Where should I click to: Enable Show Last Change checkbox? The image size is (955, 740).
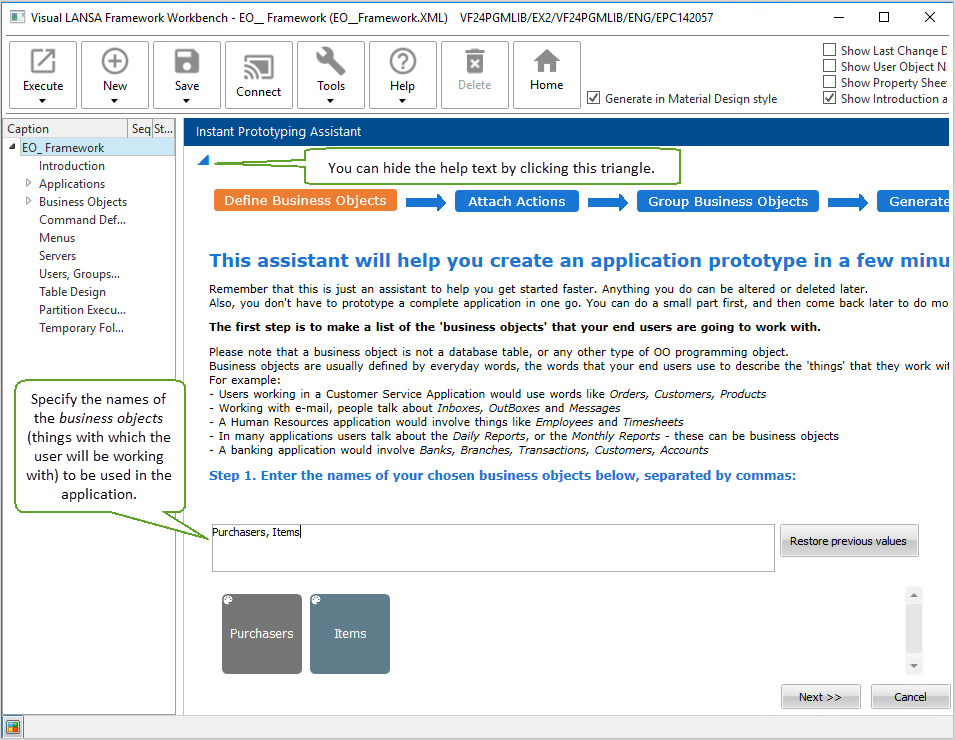coord(829,50)
